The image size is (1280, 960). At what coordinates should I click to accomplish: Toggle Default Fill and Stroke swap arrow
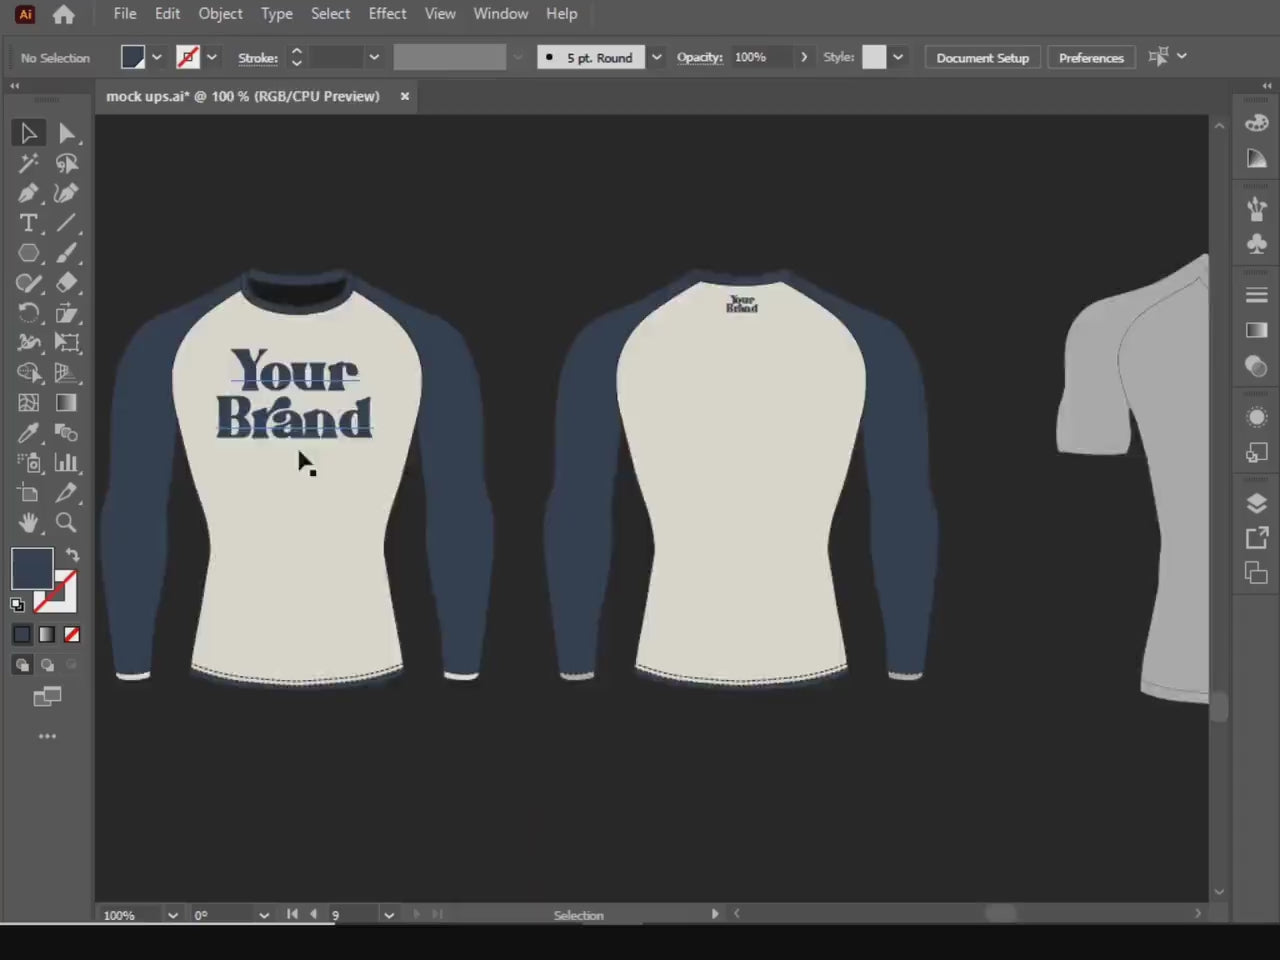tap(71, 555)
